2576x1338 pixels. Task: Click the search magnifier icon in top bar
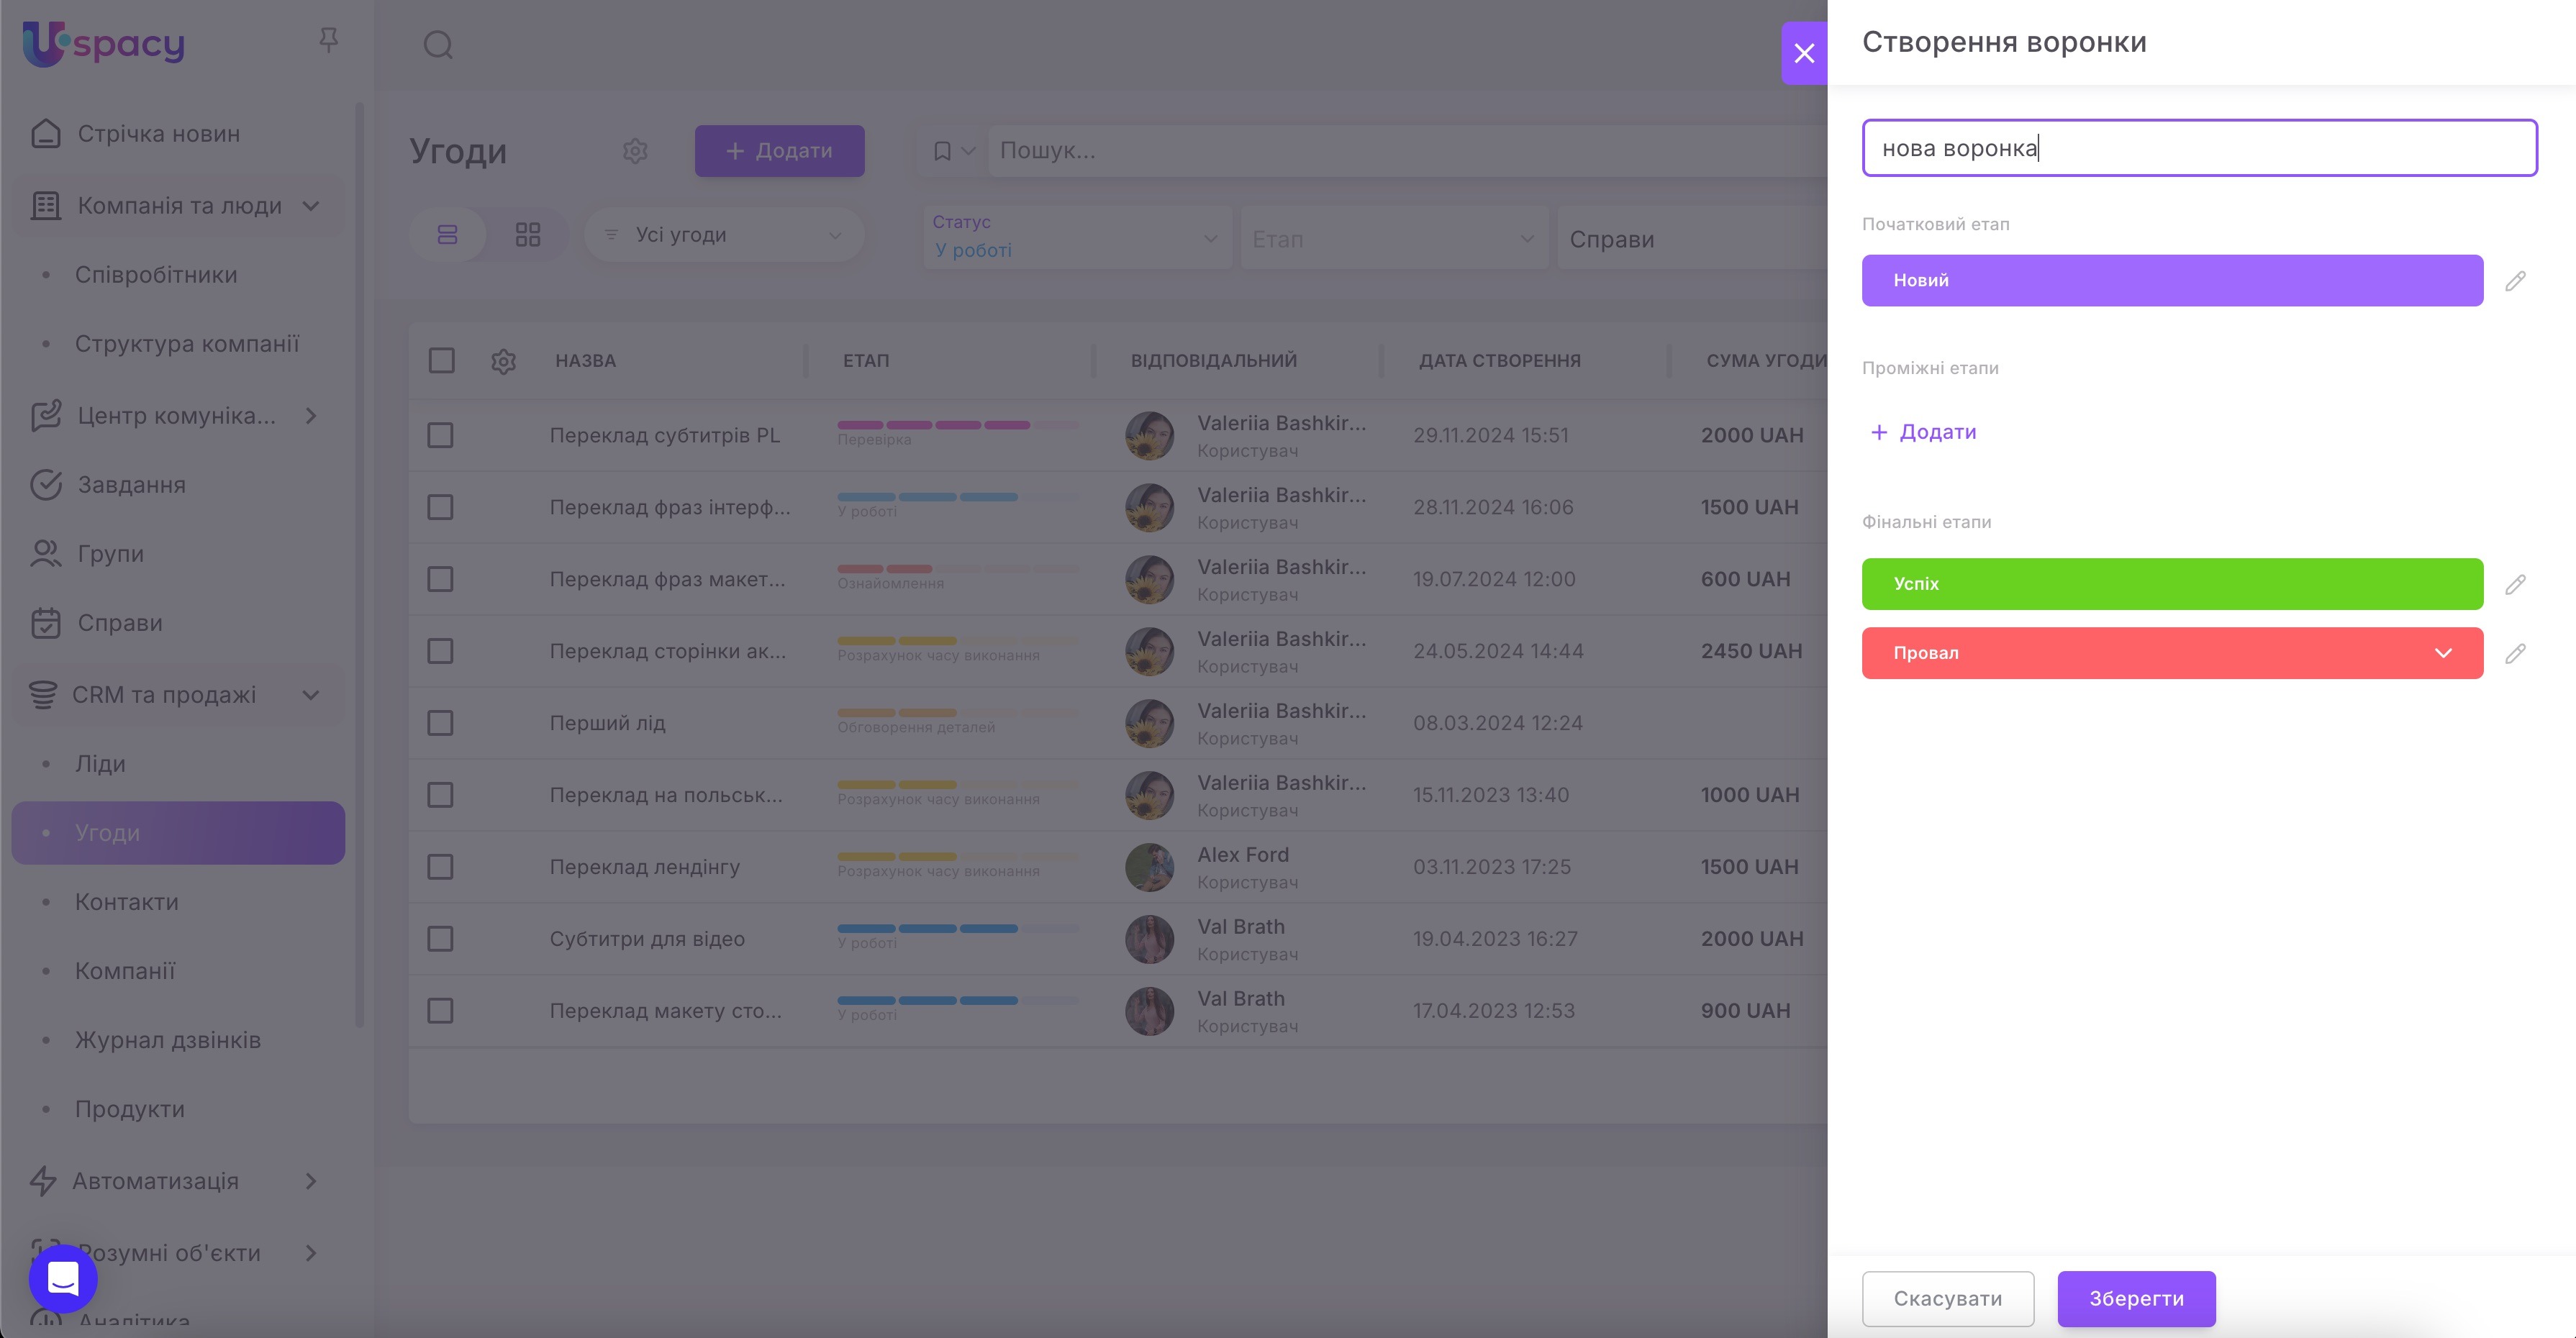coord(438,45)
